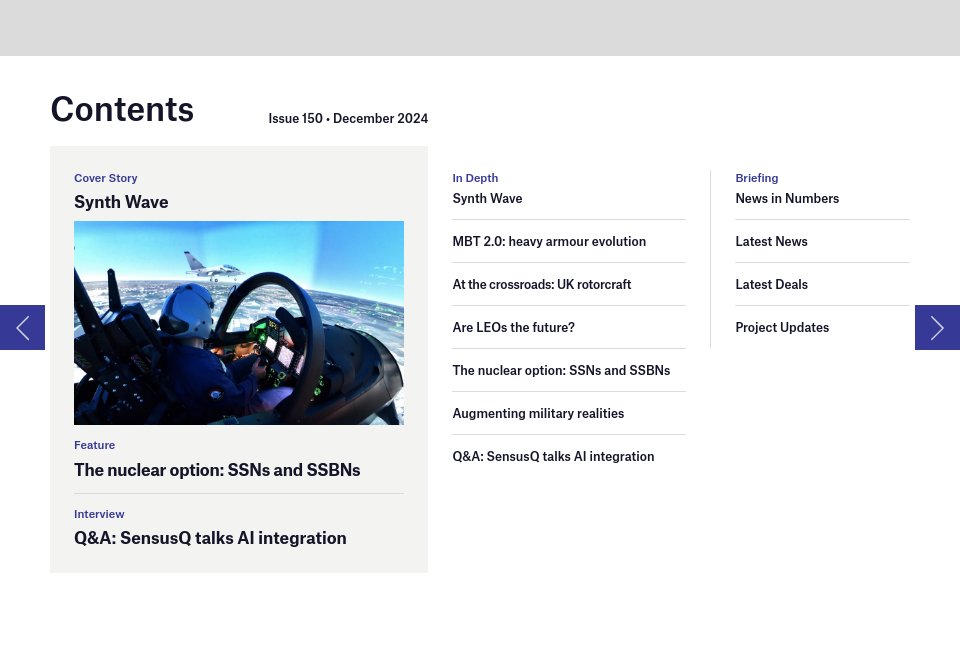
Task: Open News in Numbers briefing
Action: tap(787, 198)
